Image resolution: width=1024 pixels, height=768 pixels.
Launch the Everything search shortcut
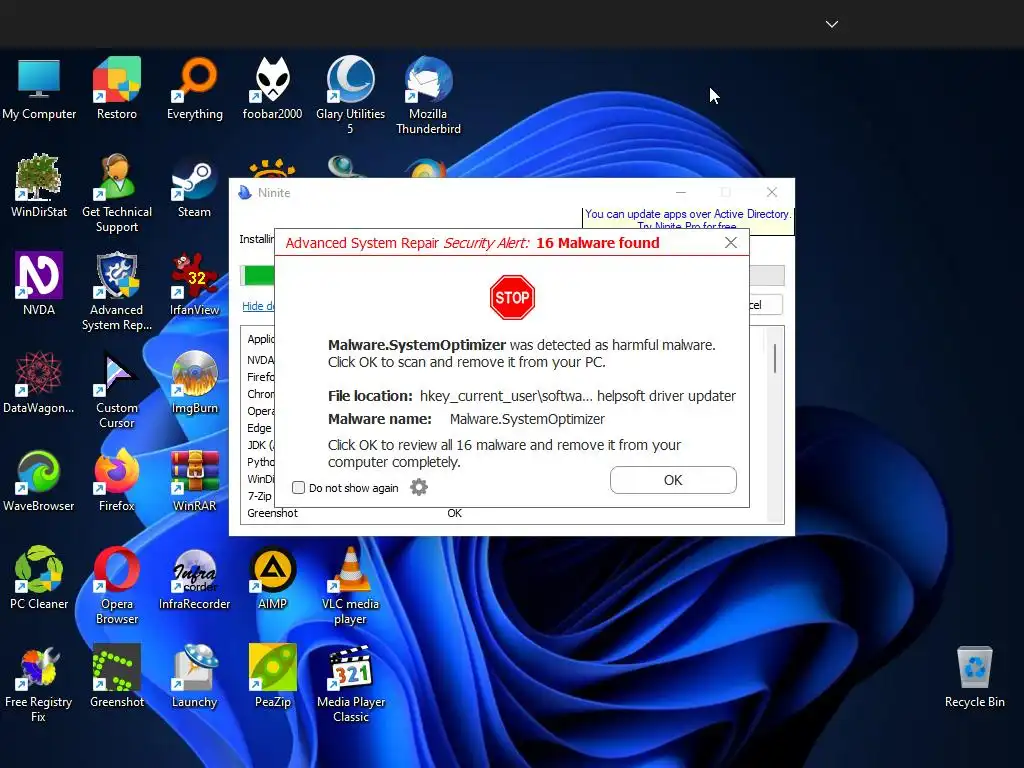coord(195,89)
